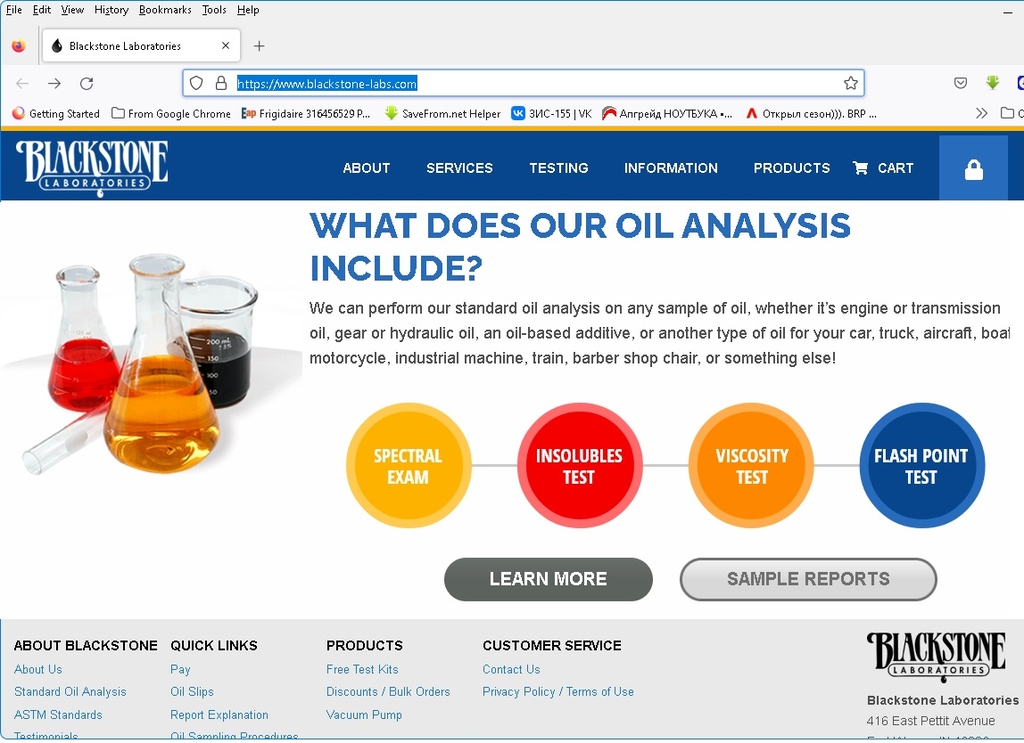Click the SAMPLE REPORTS button
The image size is (1024, 743).
pyautogui.click(x=808, y=579)
